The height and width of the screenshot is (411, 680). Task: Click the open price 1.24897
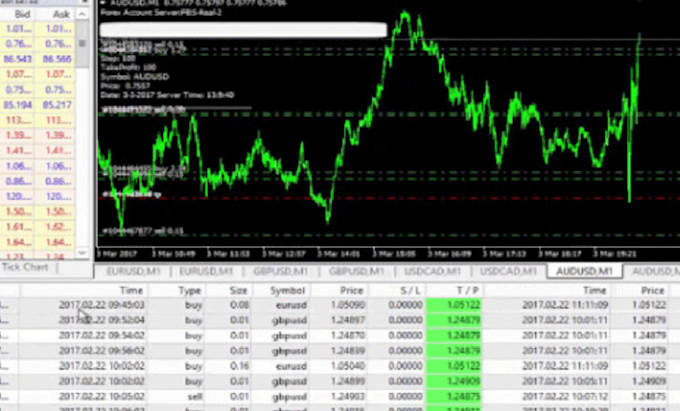(x=348, y=320)
